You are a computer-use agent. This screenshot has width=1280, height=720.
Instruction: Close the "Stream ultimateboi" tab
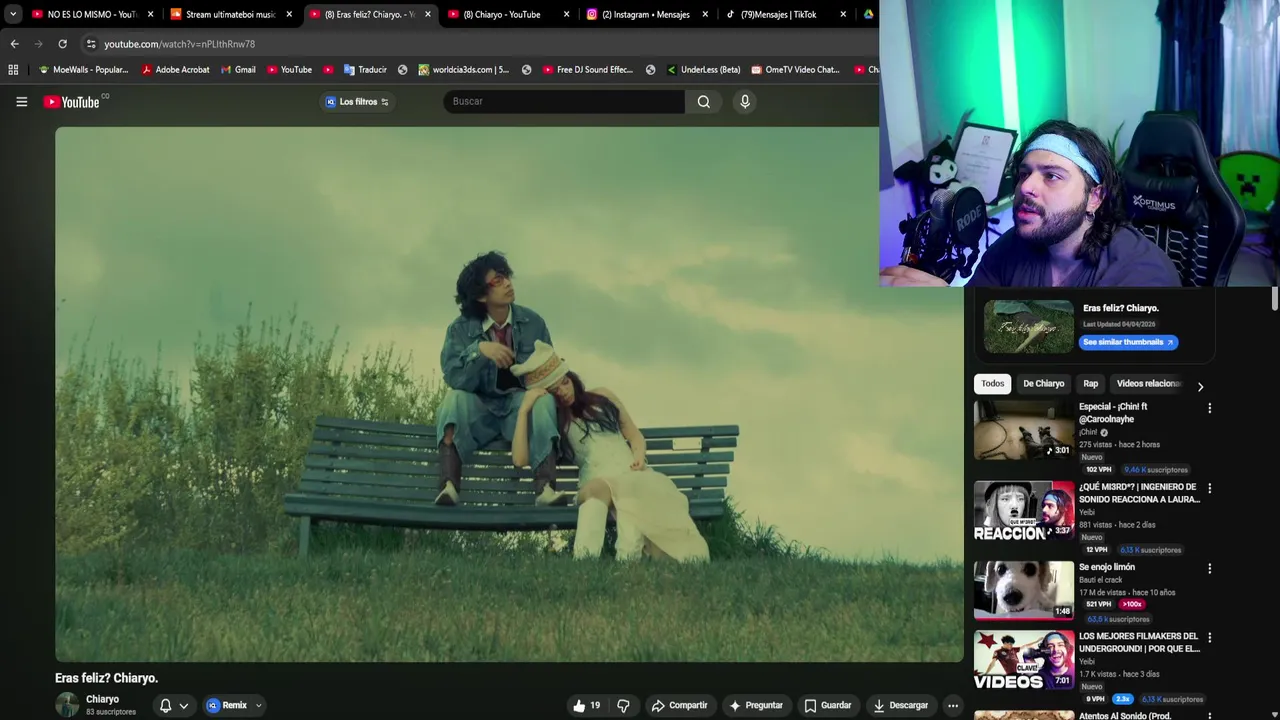(289, 14)
